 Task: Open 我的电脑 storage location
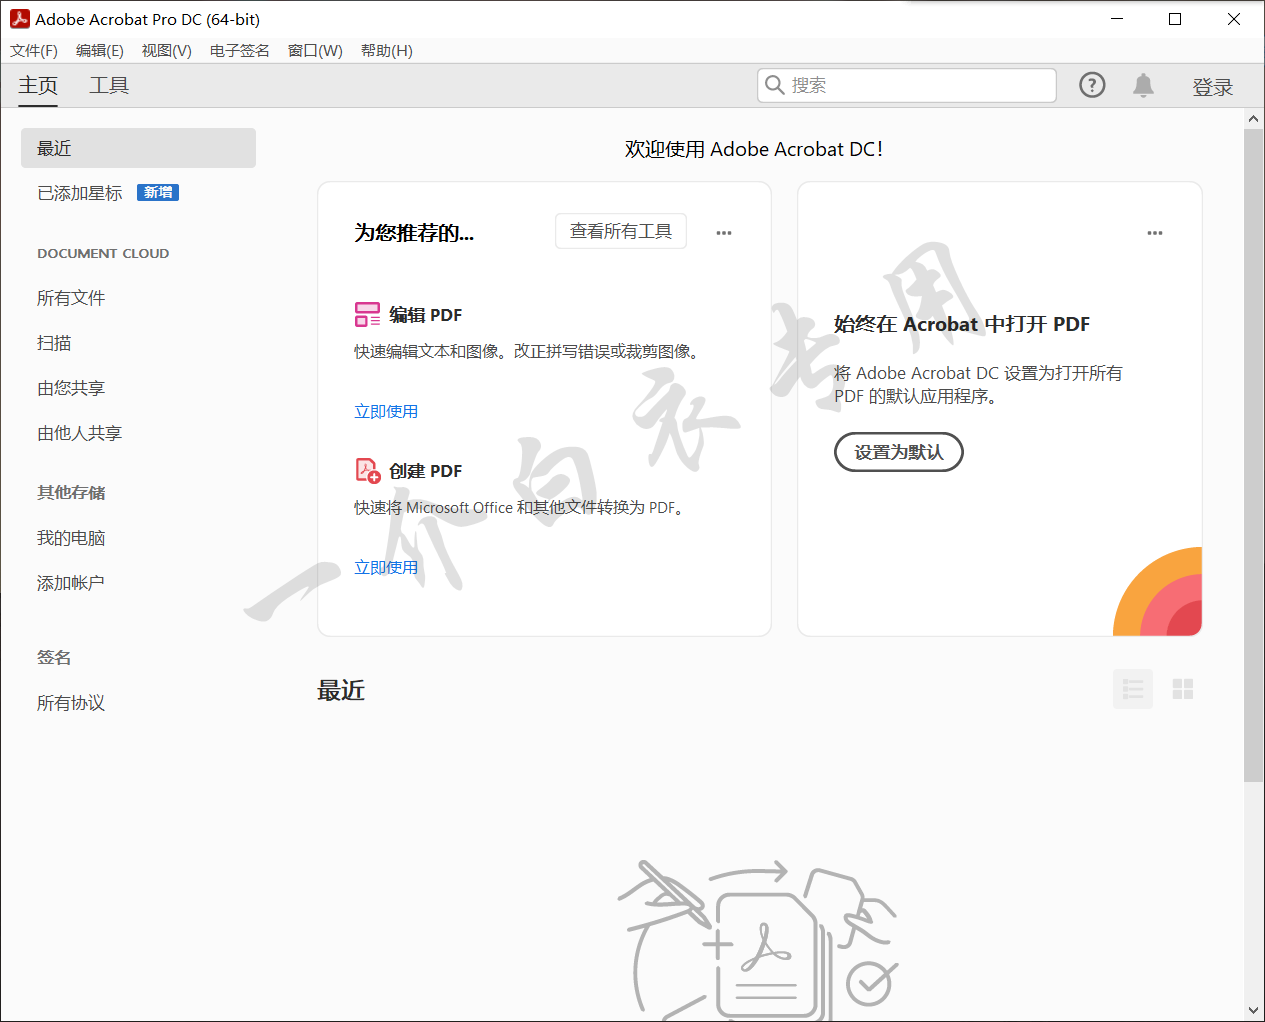pos(71,538)
